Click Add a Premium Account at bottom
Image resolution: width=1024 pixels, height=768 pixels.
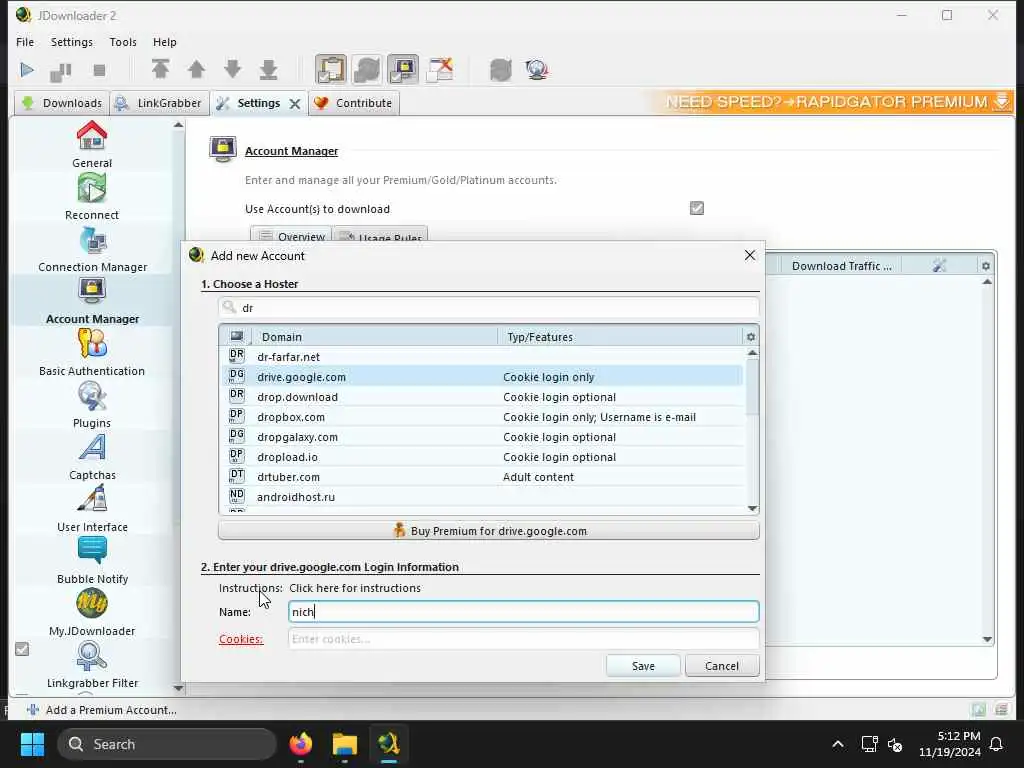(103, 710)
